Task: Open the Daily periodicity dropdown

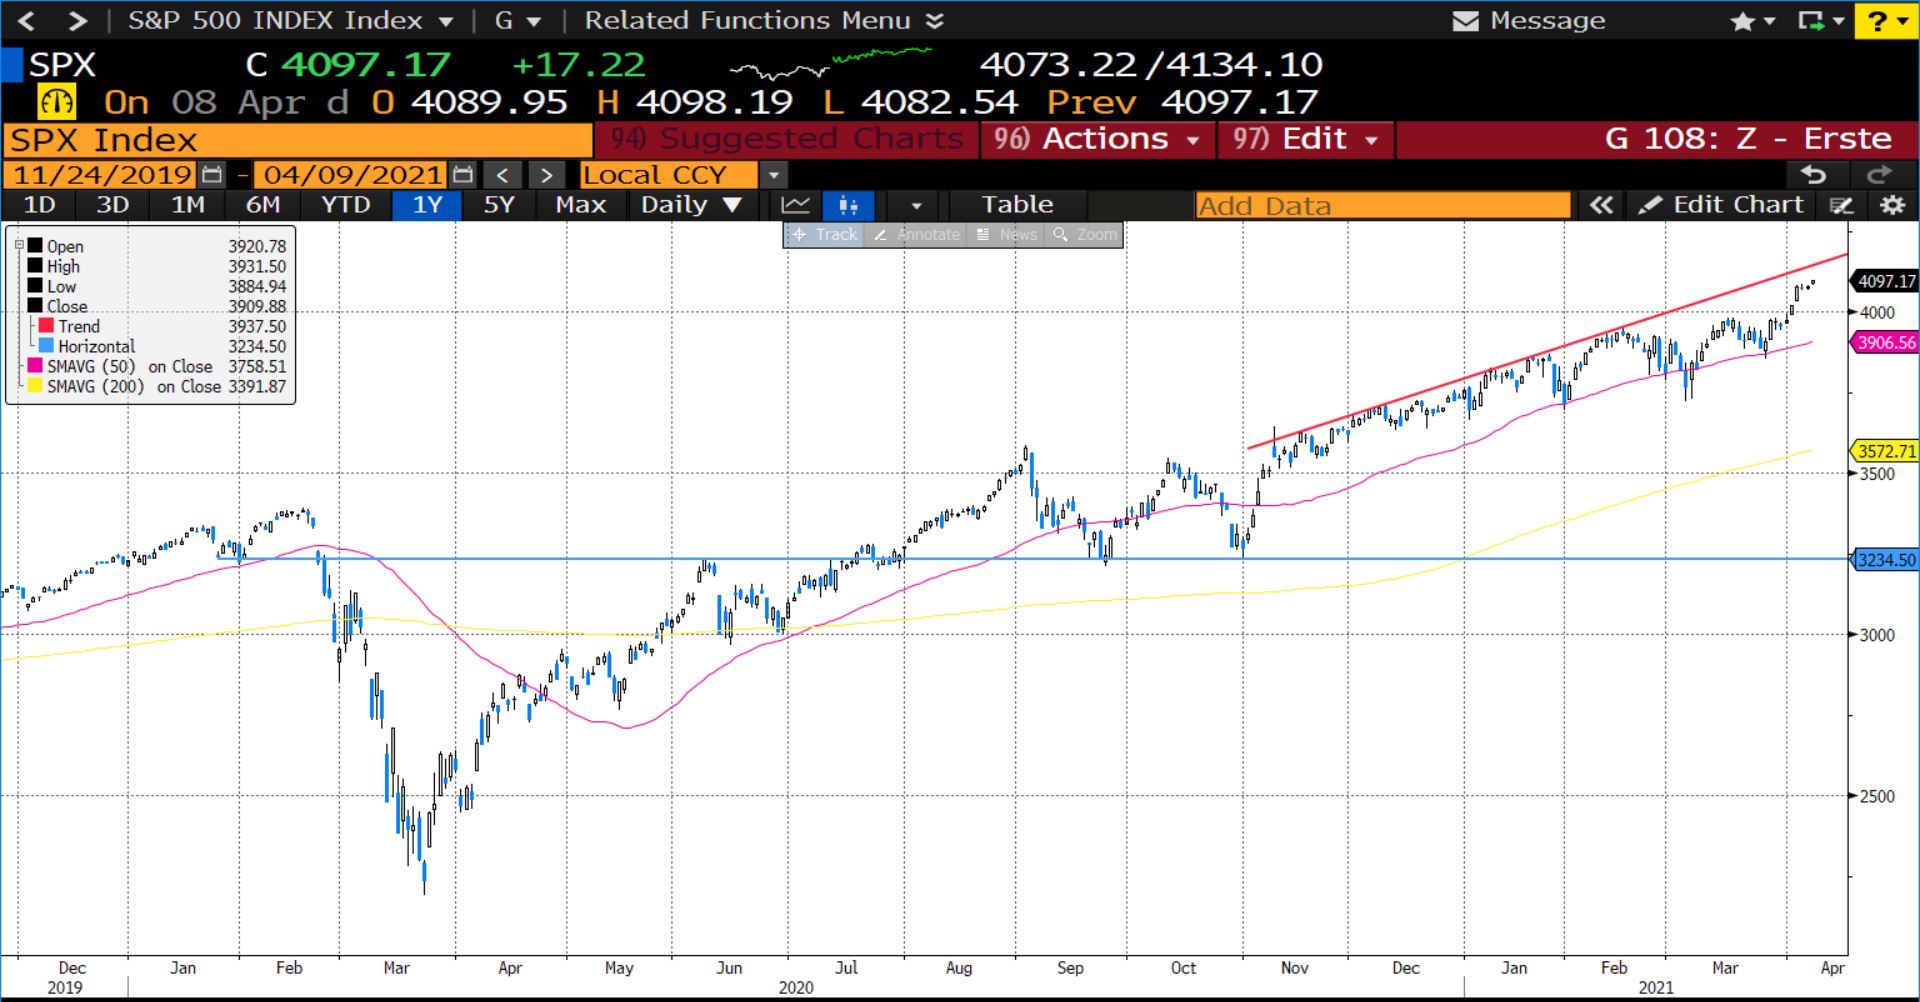Action: (x=690, y=205)
